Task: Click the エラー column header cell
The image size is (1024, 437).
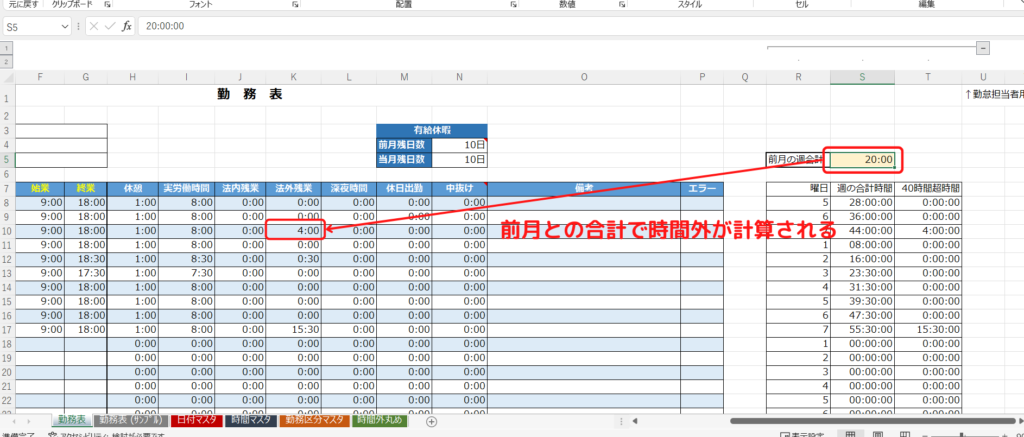Action: [702, 188]
